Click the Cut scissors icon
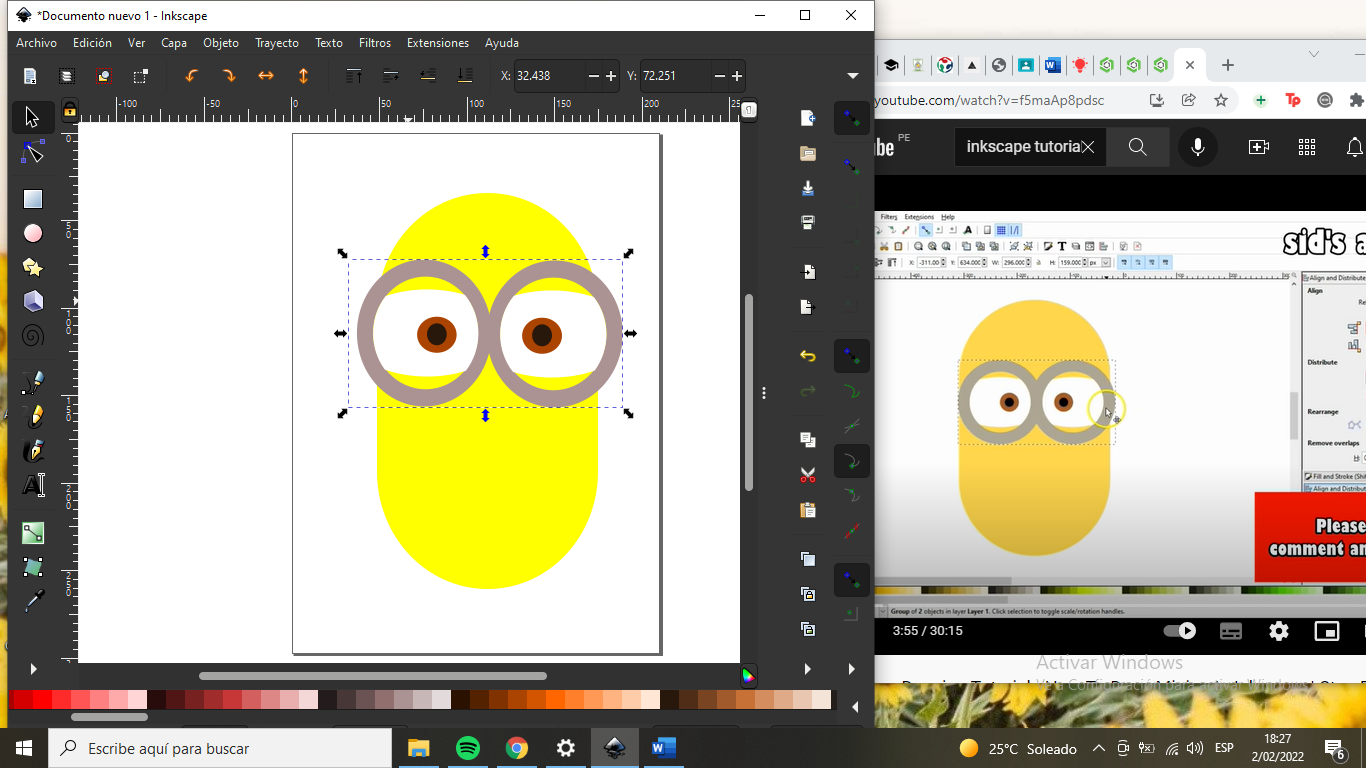The height and width of the screenshot is (768, 1366). 808,475
